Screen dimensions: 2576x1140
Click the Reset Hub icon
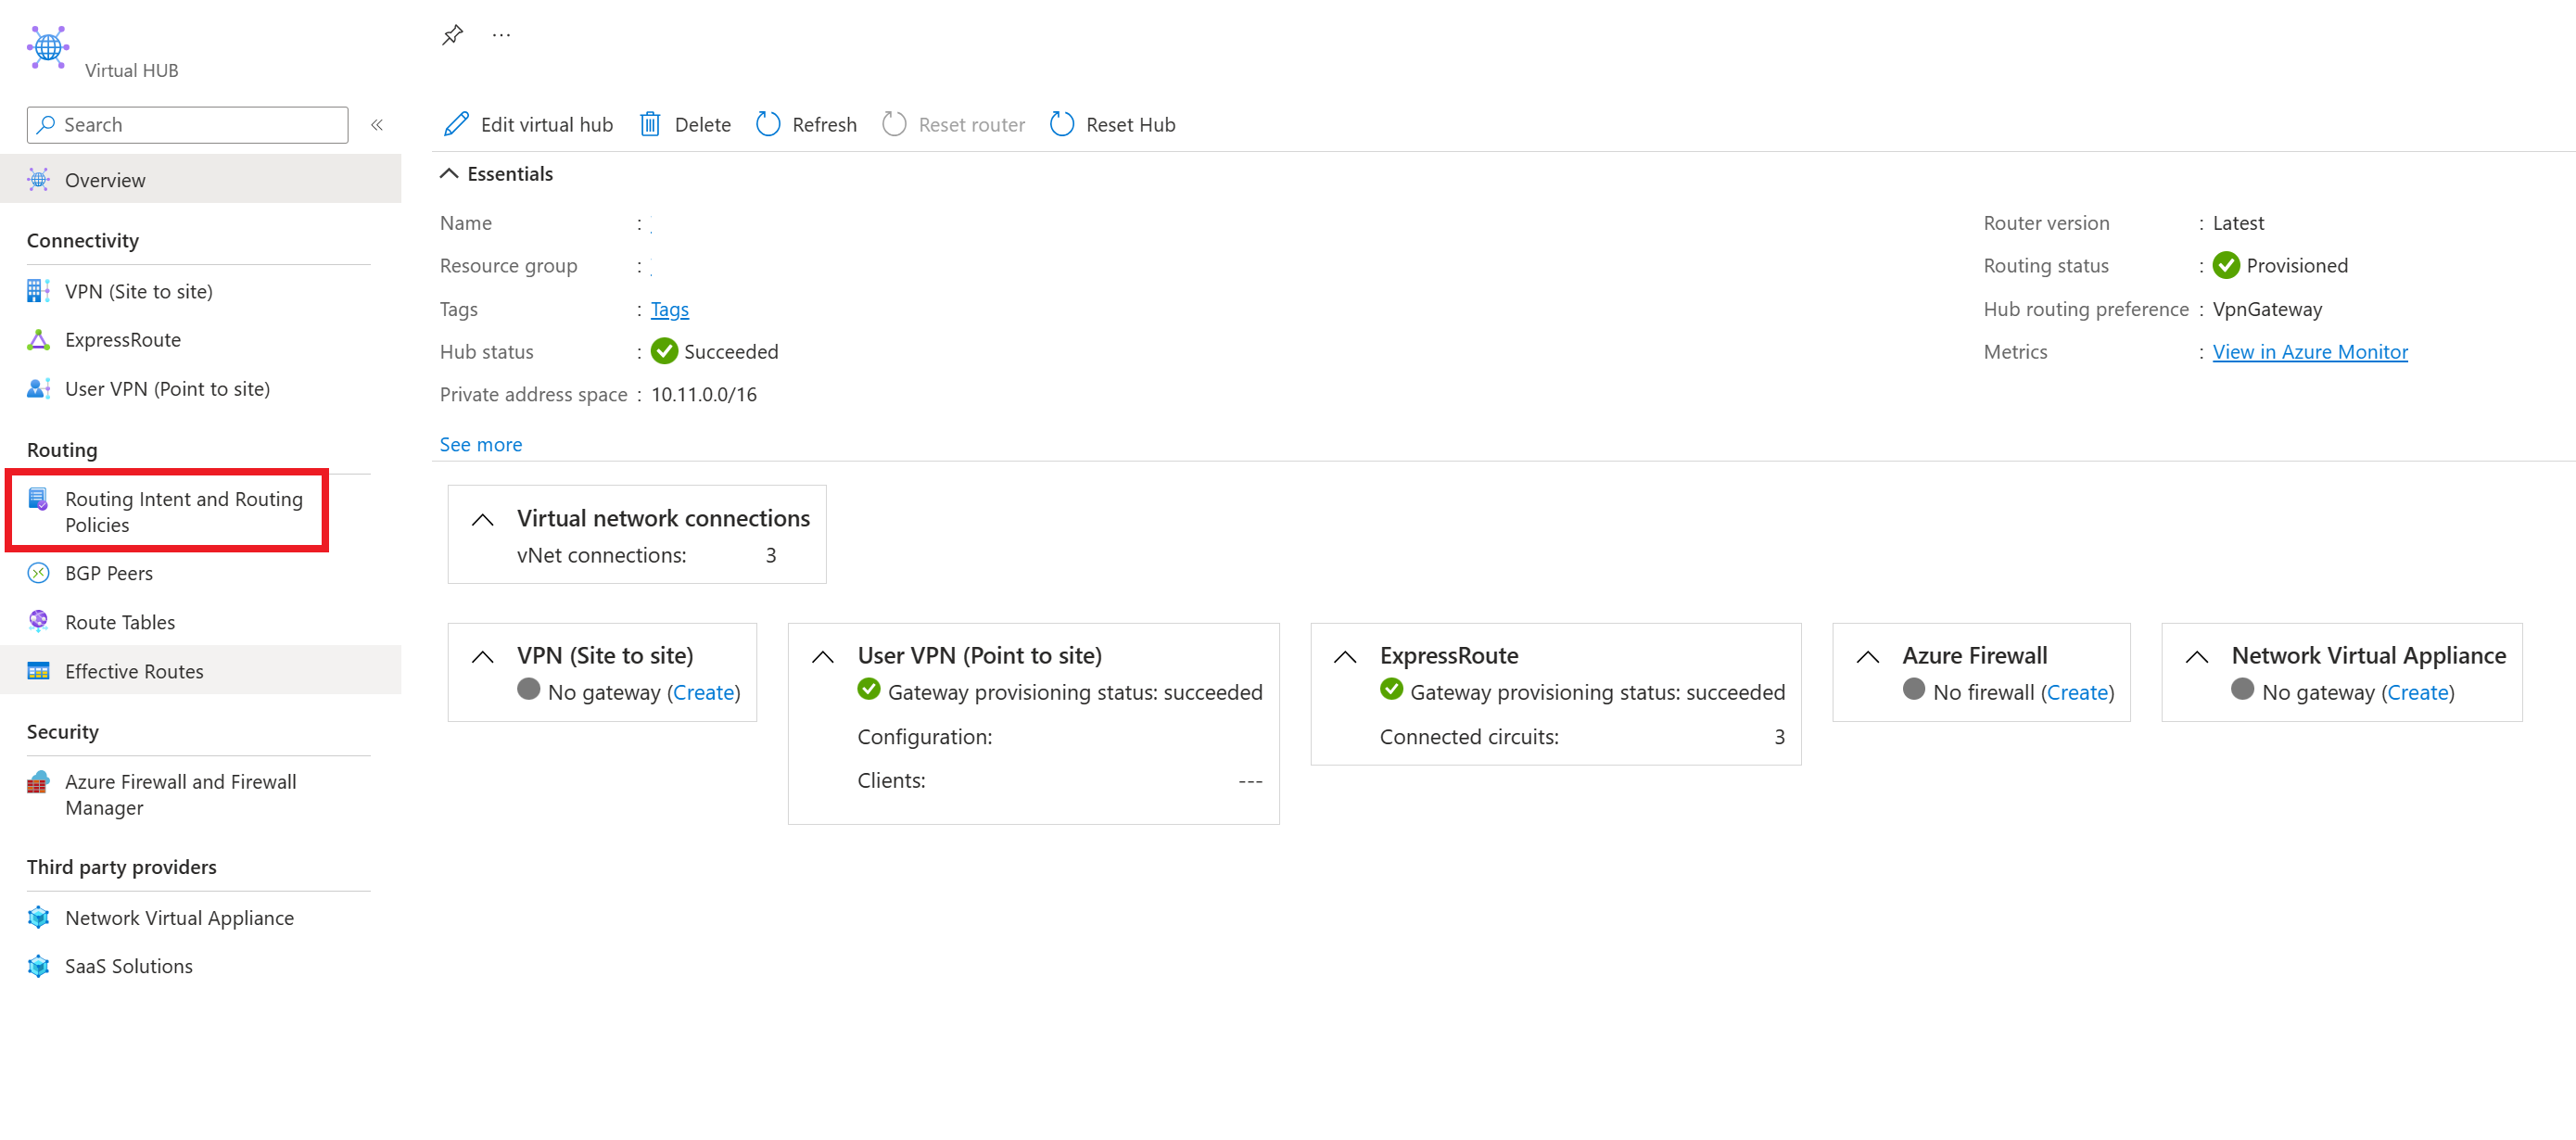(1062, 124)
